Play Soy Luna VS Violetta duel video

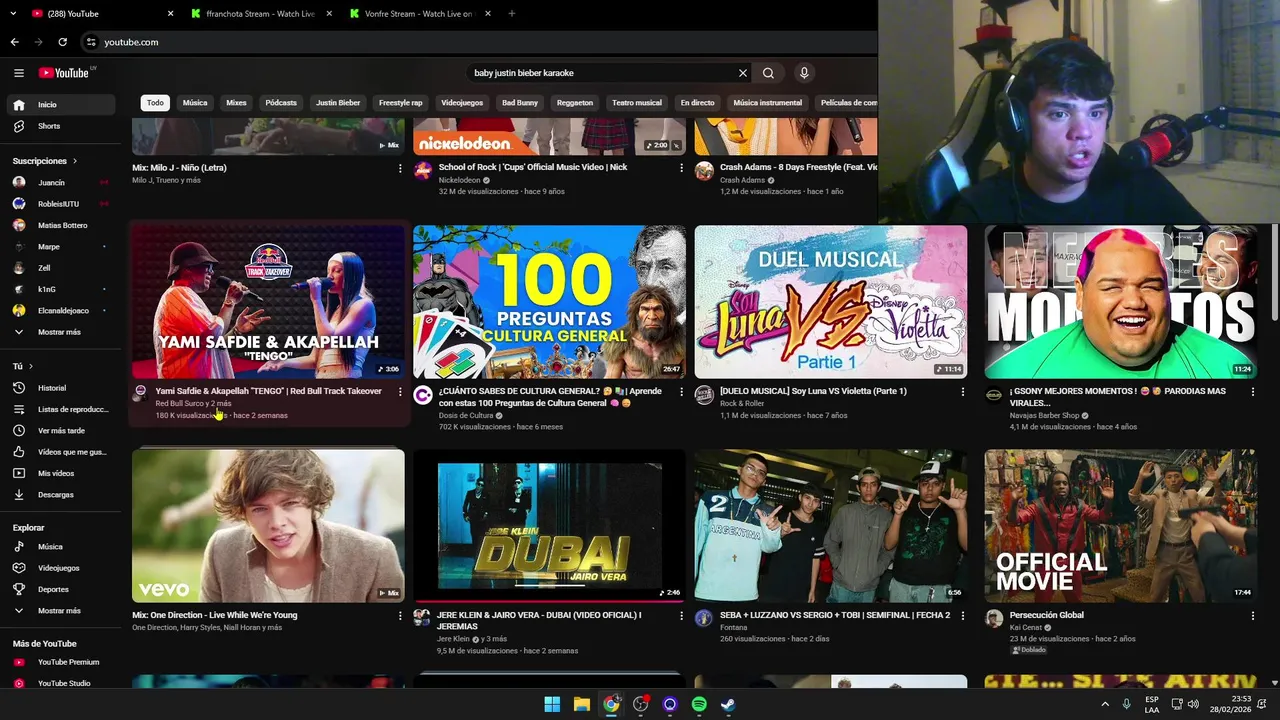[831, 301]
